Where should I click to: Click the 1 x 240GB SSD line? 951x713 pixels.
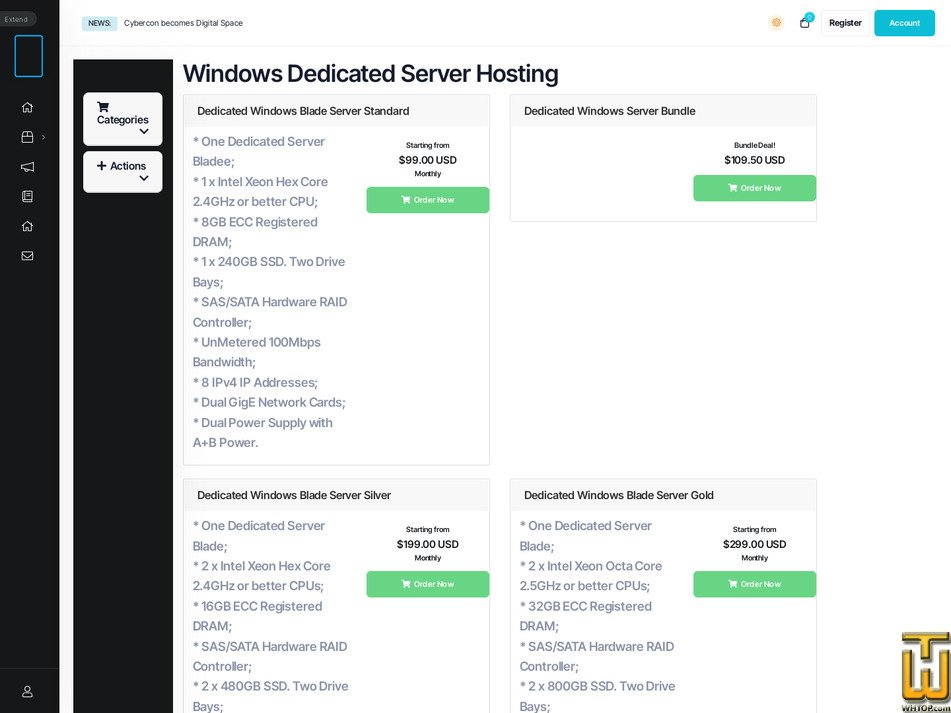(x=269, y=272)
